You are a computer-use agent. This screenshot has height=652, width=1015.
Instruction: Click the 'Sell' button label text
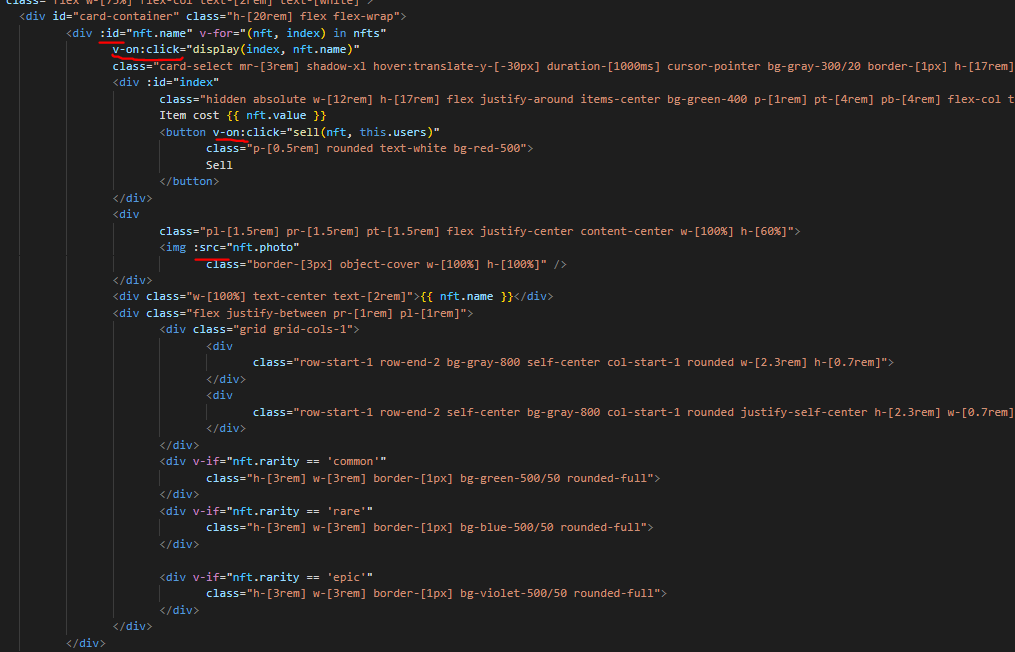pos(219,165)
